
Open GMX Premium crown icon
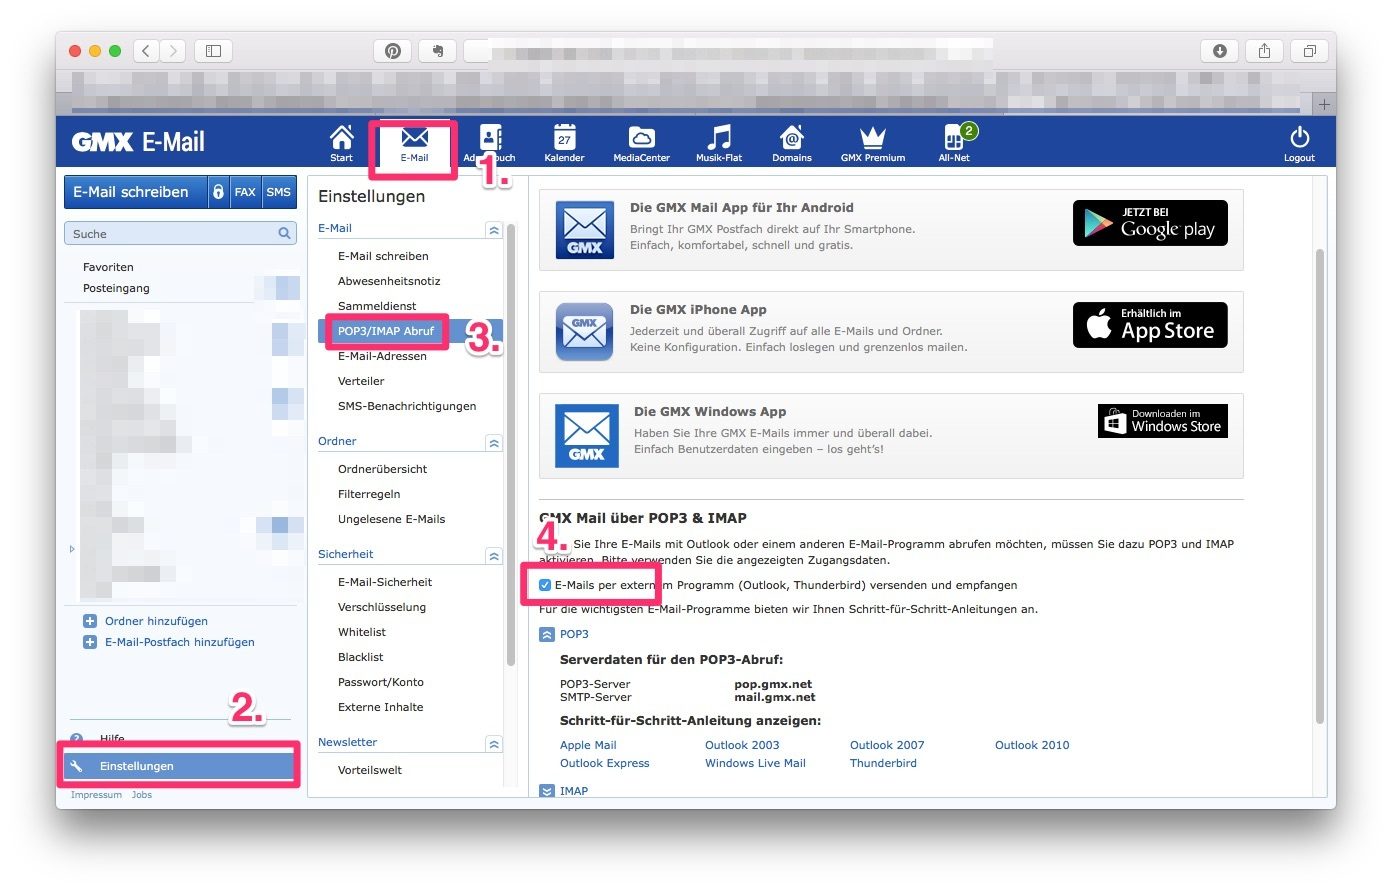click(873, 142)
